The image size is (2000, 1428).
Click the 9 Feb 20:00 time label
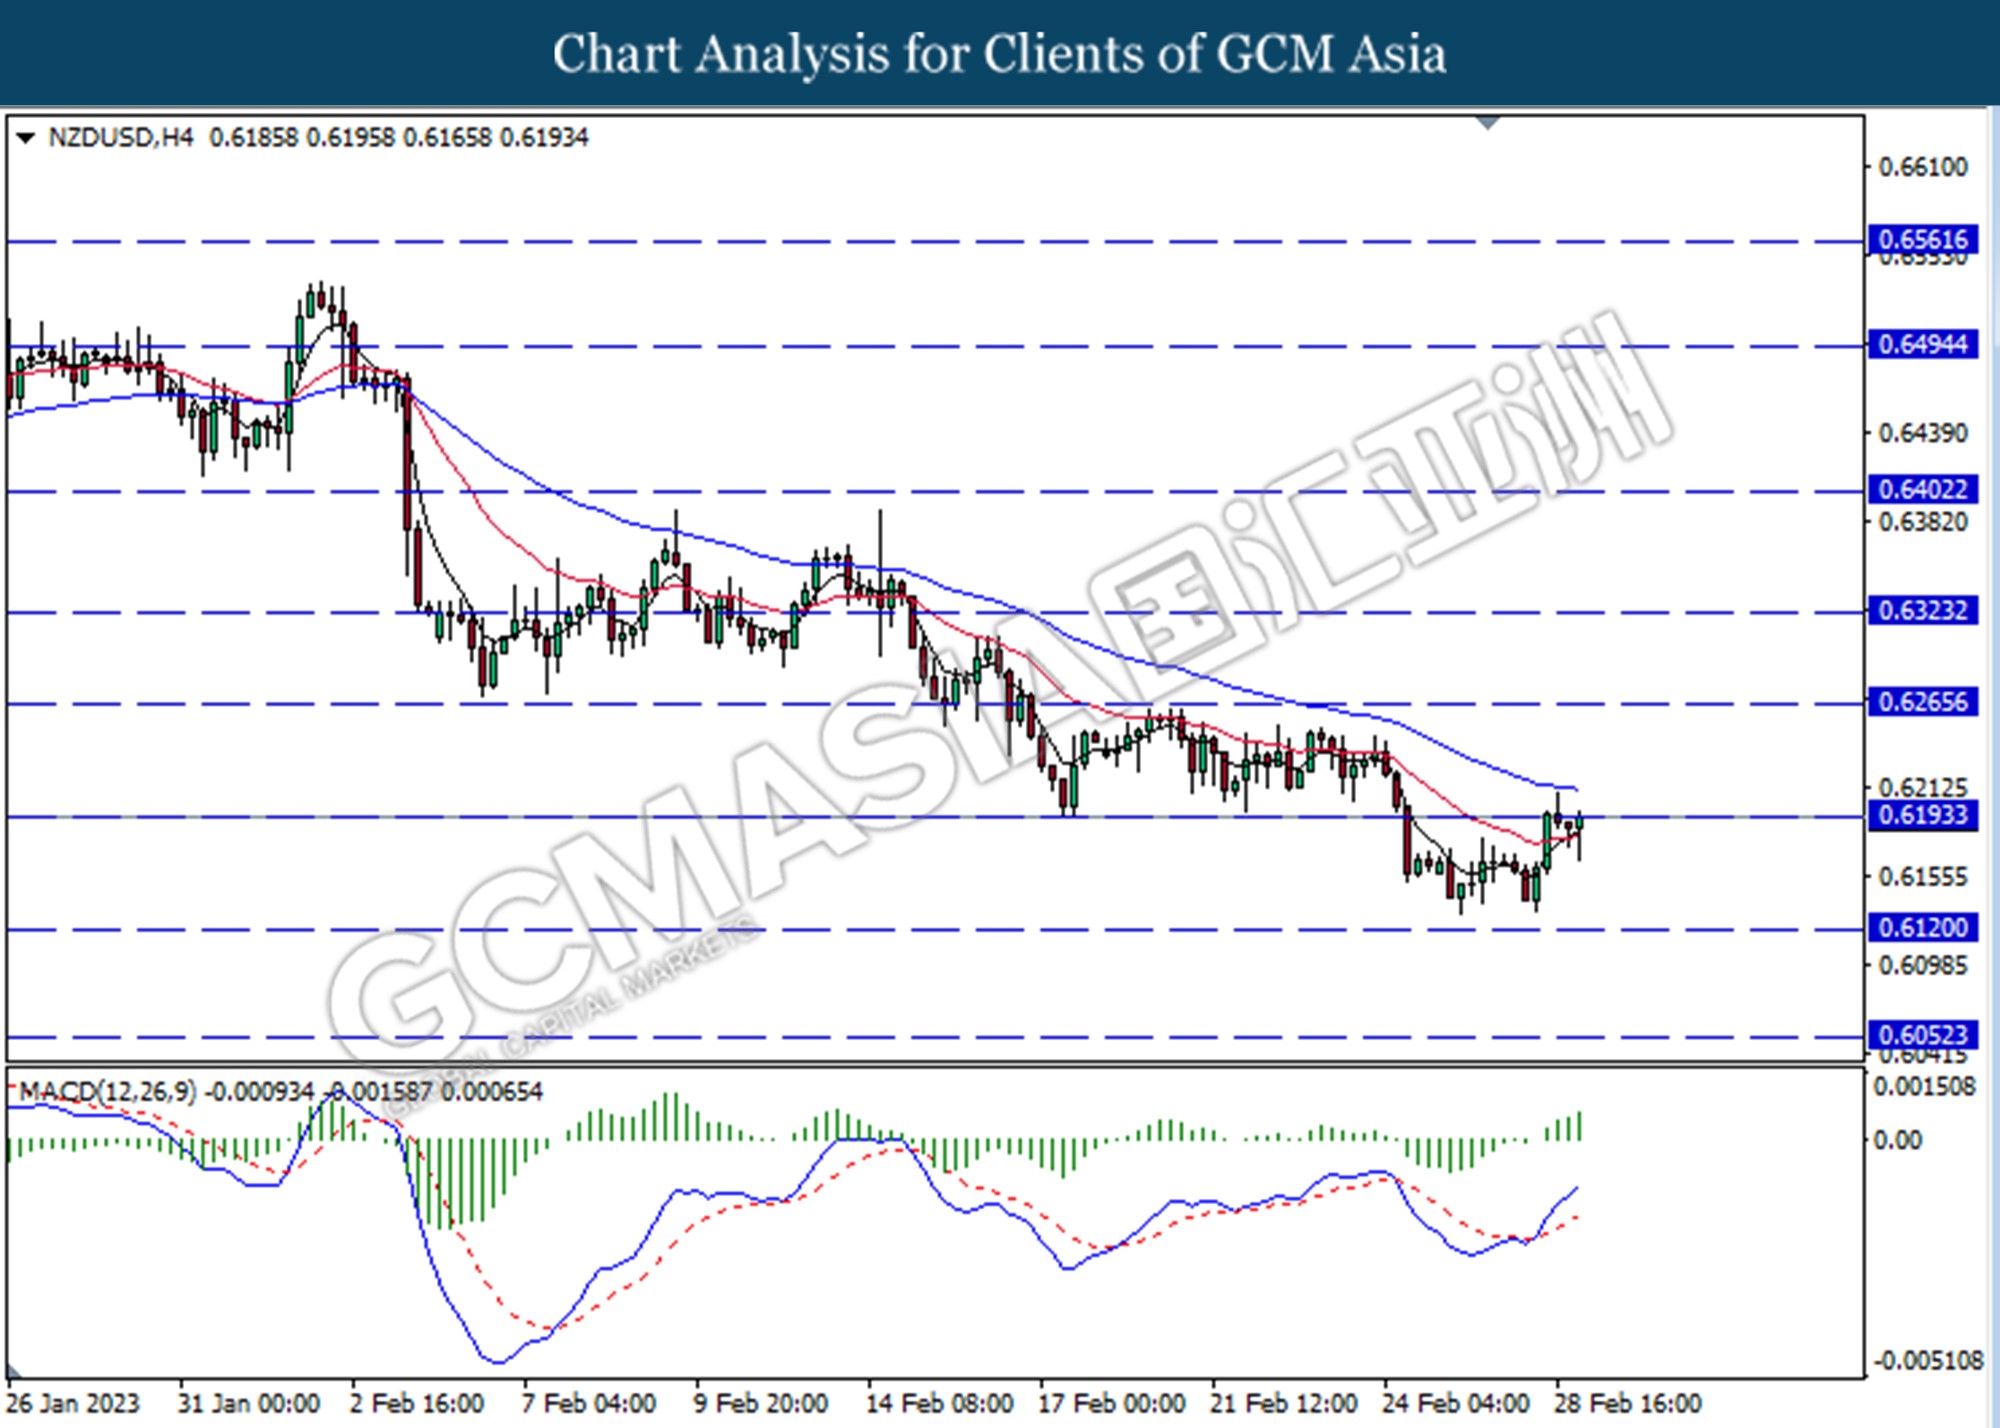[760, 1404]
